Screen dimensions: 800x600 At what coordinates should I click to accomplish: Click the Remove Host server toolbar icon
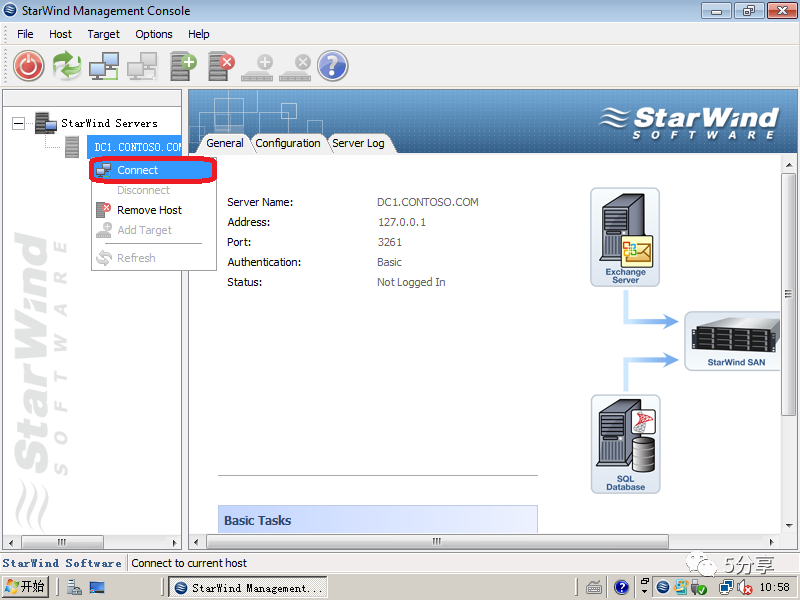[x=221, y=66]
